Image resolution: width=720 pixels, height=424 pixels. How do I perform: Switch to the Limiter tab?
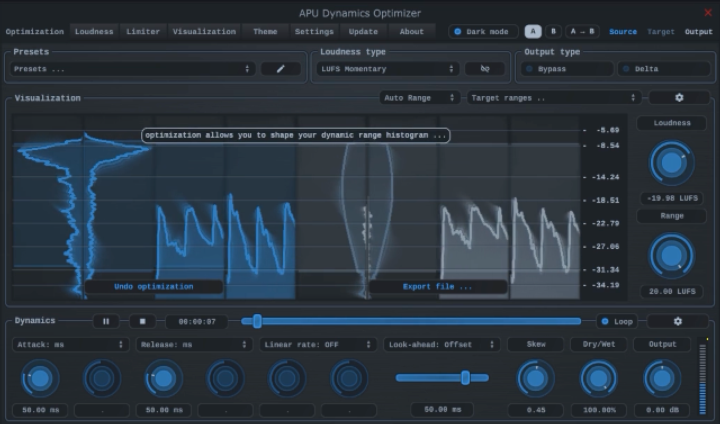(x=143, y=32)
